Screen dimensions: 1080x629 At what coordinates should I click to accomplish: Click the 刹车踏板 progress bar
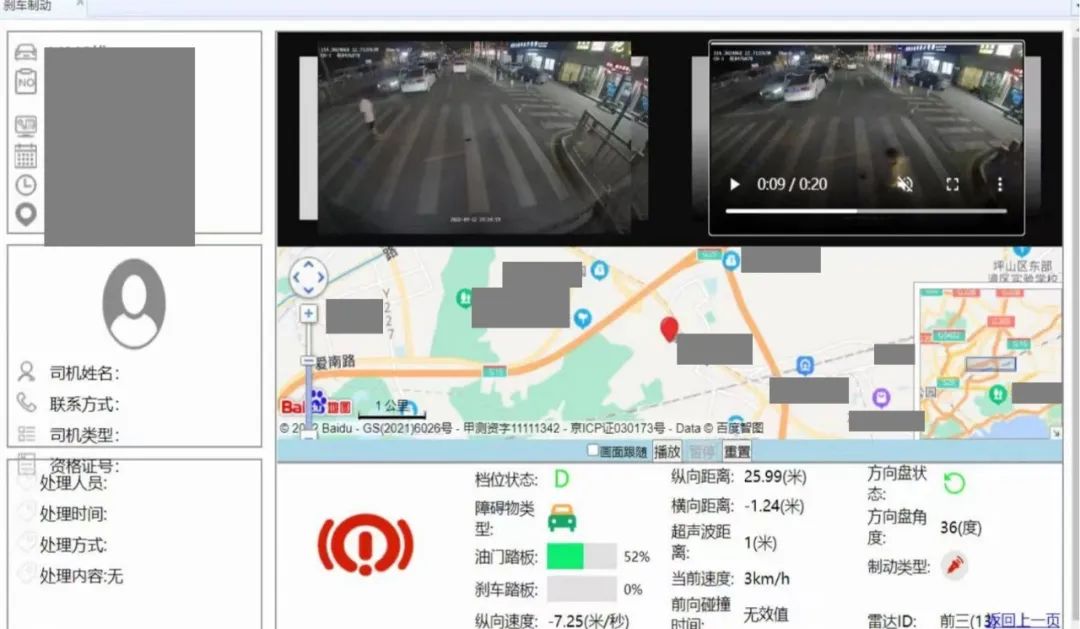tap(581, 589)
